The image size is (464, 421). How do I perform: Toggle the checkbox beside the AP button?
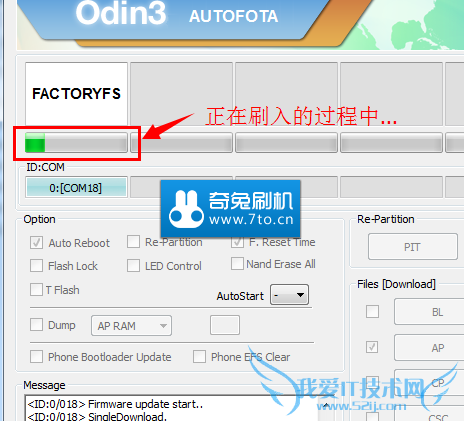[372, 347]
